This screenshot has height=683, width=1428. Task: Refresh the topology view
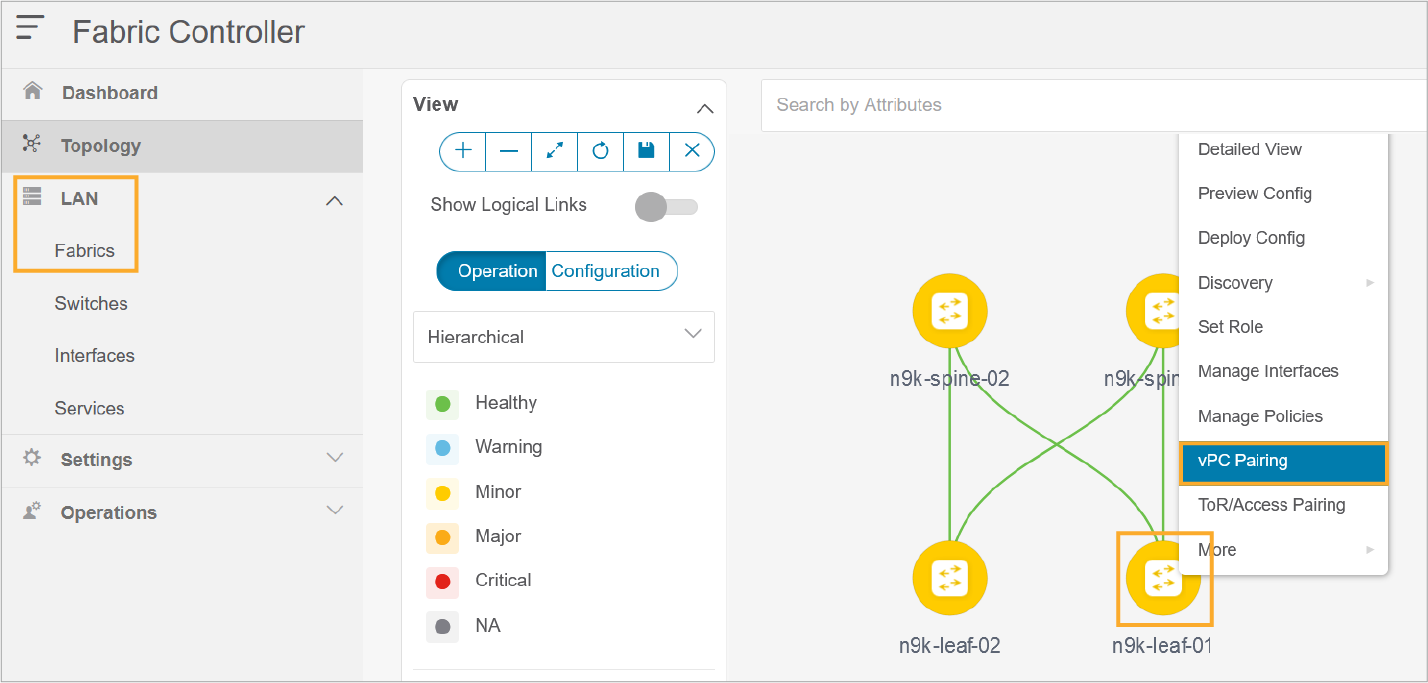click(600, 151)
